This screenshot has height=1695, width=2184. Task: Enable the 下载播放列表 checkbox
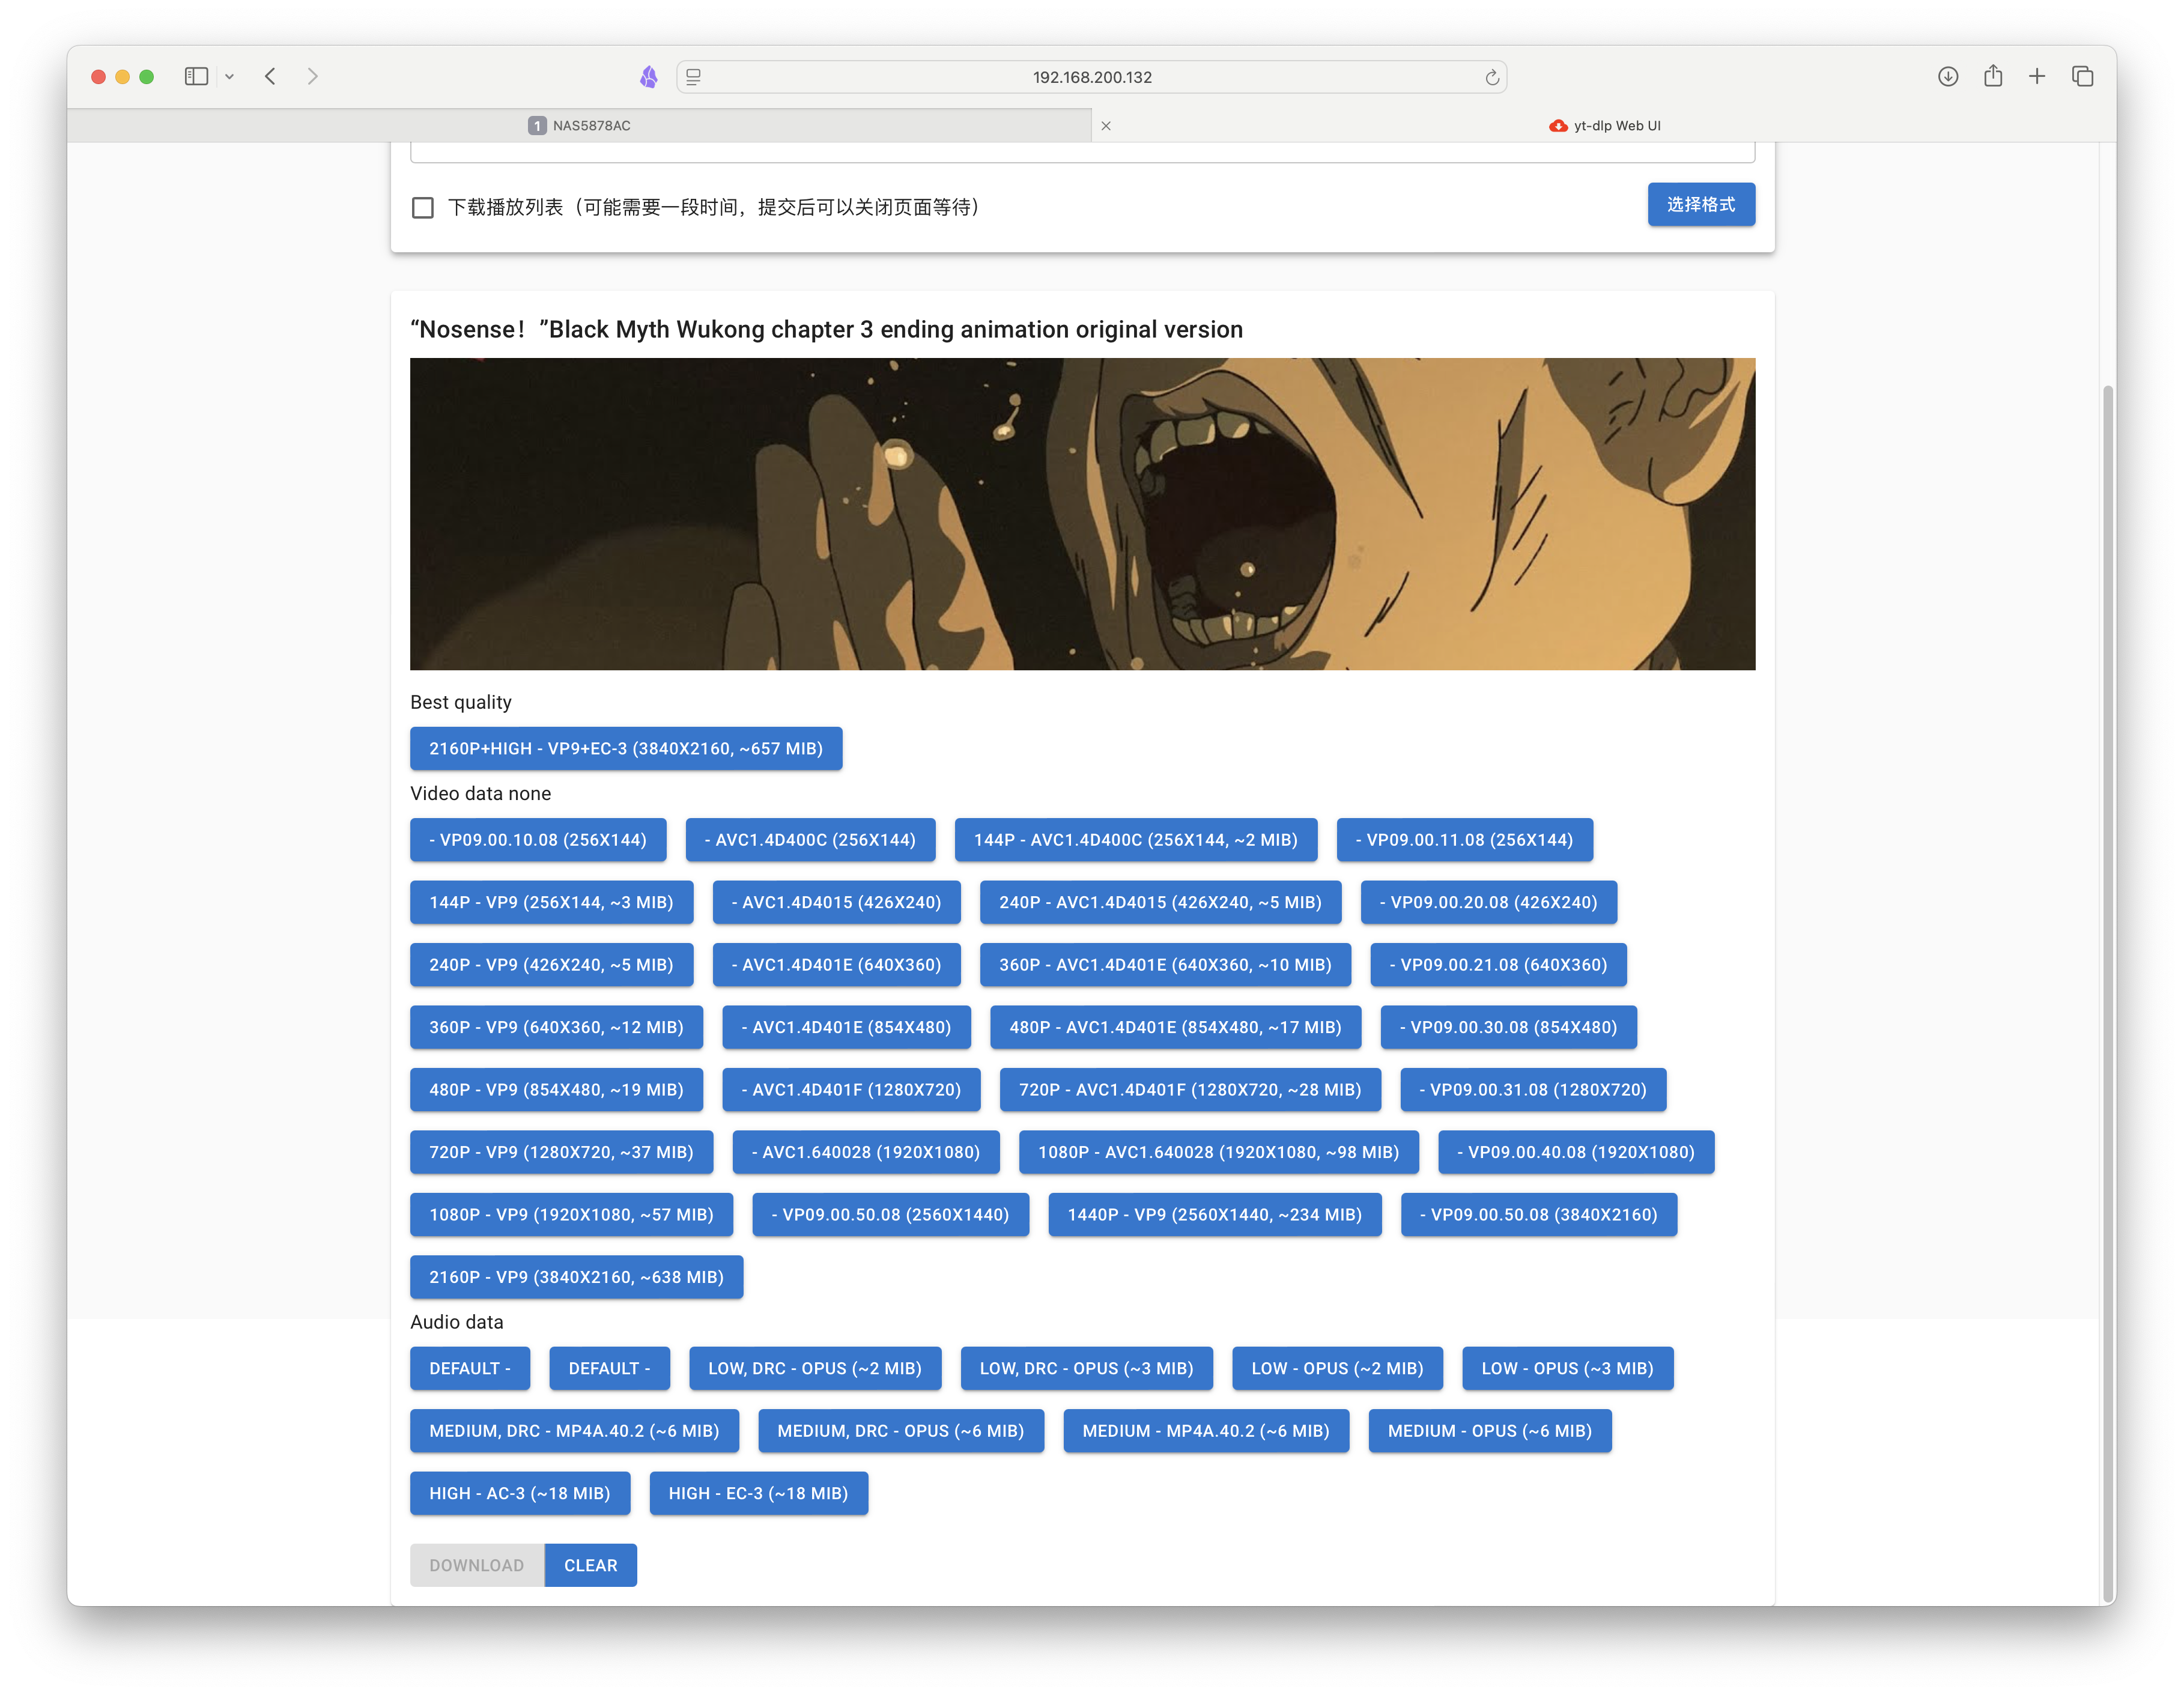[423, 208]
